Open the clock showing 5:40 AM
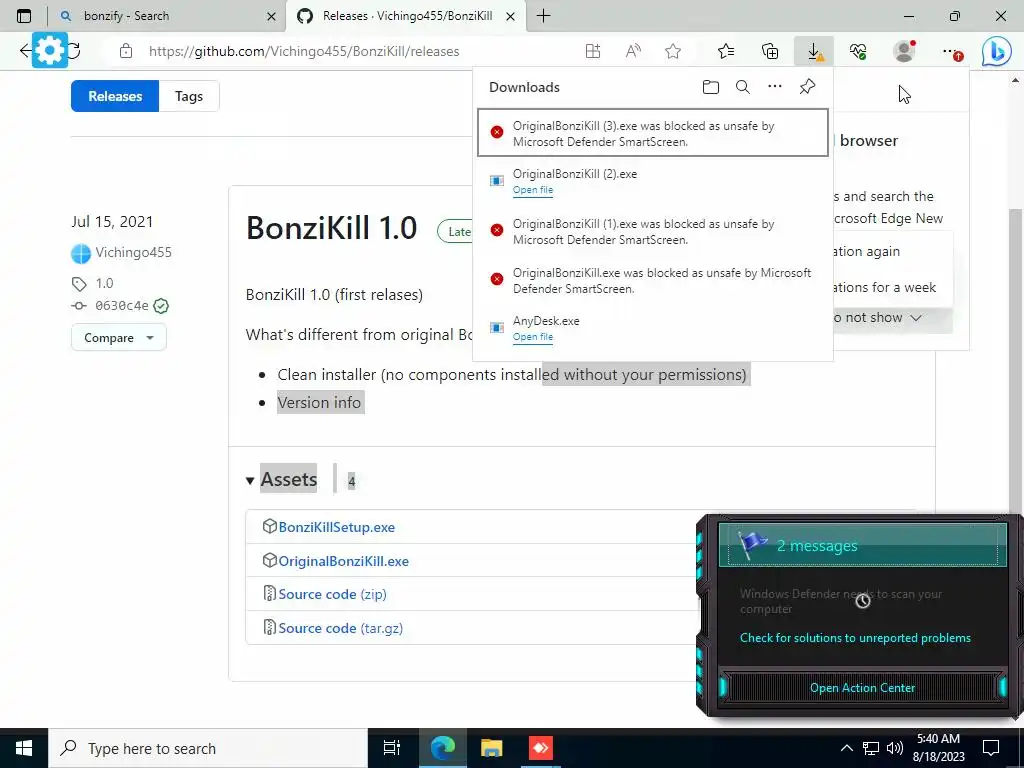The image size is (1024, 768). [938, 748]
